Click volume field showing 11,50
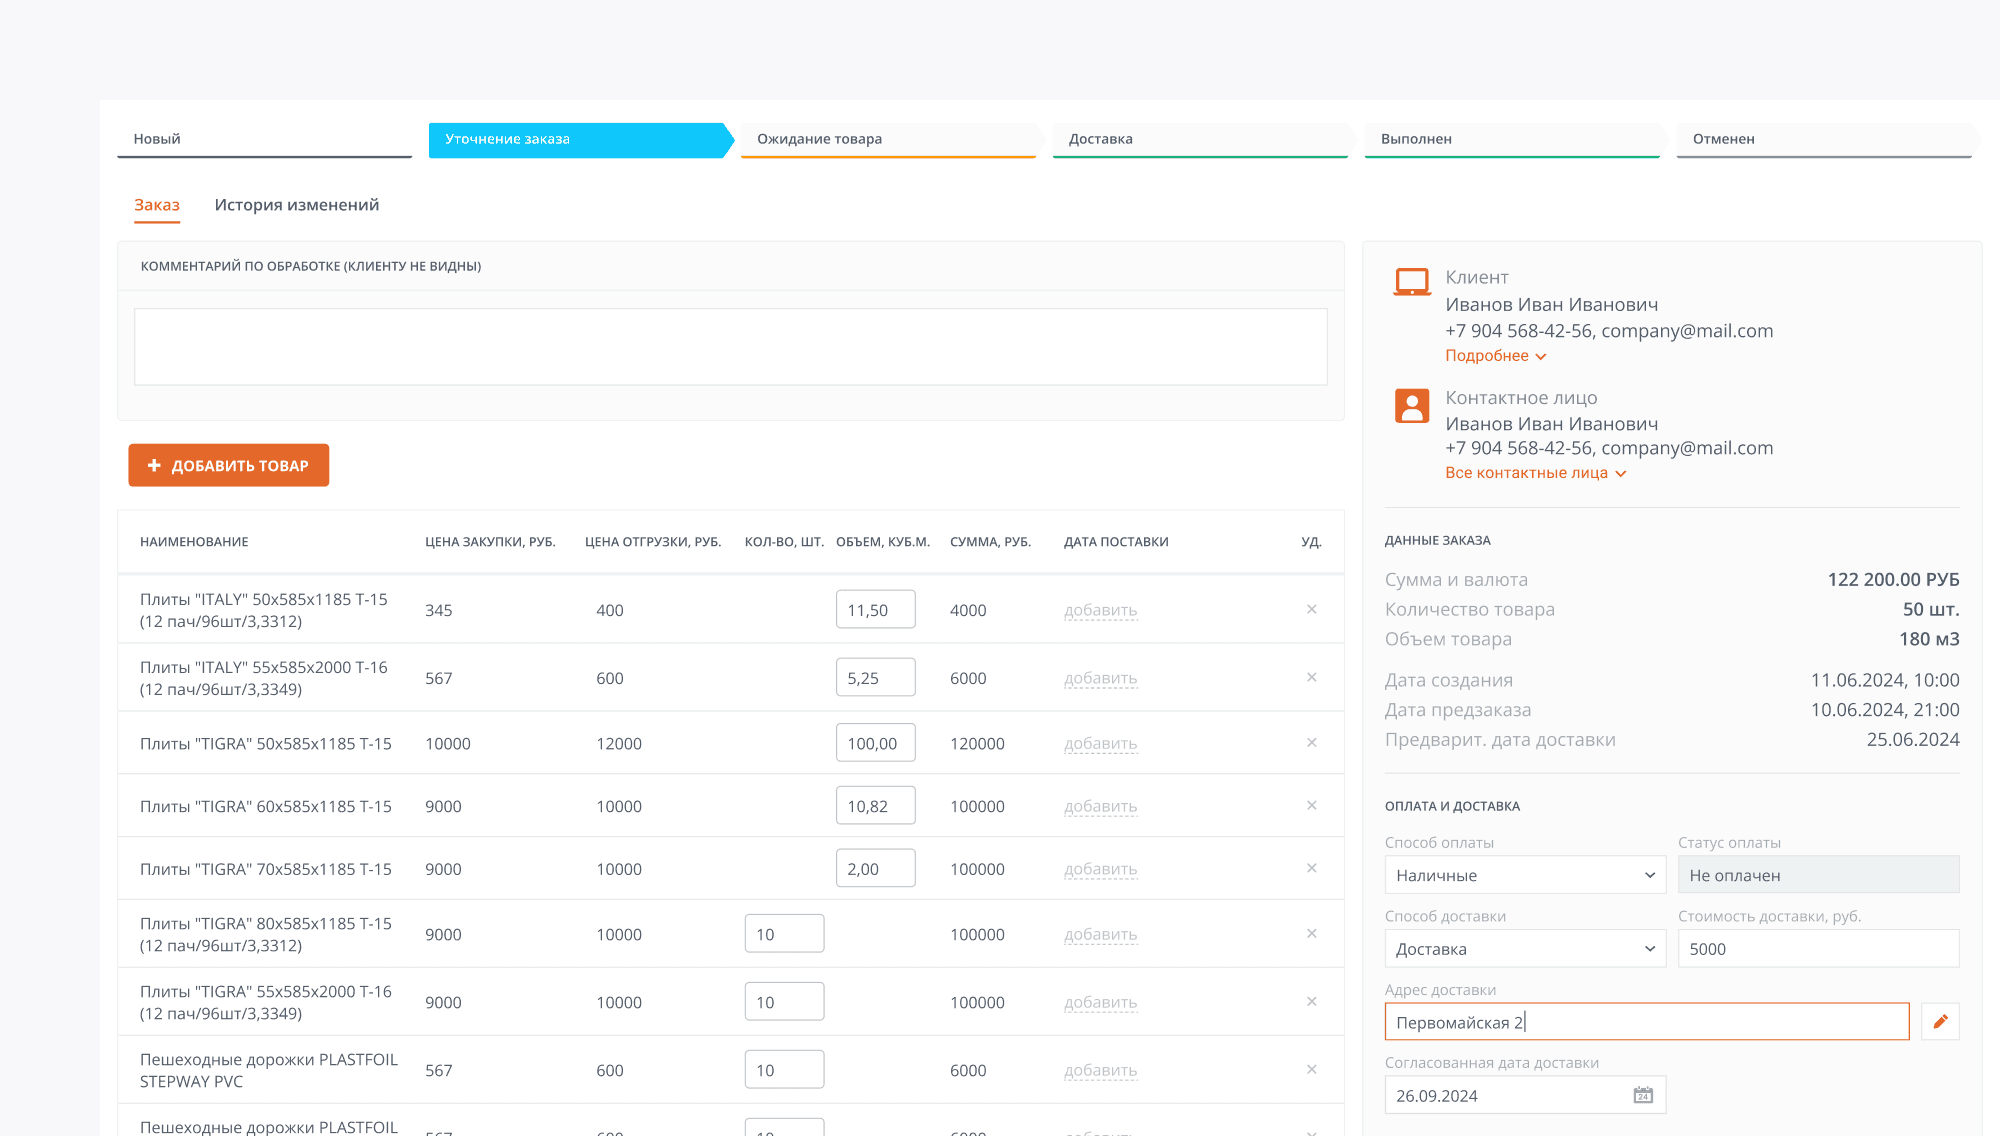This screenshot has height=1136, width=2000. pos(875,610)
